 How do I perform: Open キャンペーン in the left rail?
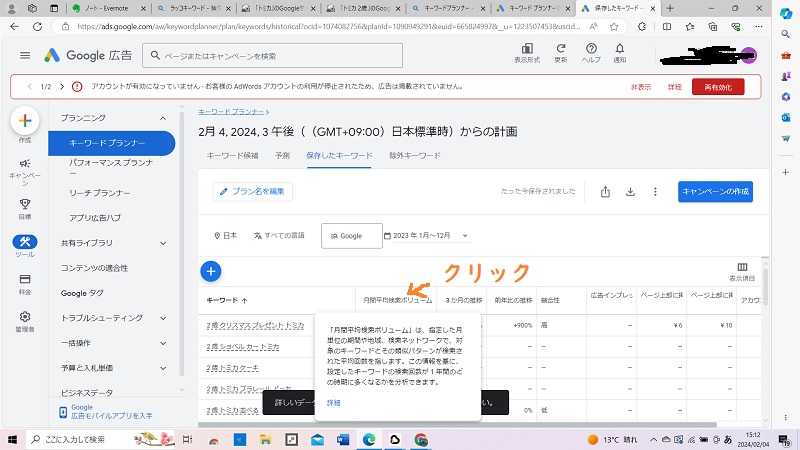(x=24, y=171)
